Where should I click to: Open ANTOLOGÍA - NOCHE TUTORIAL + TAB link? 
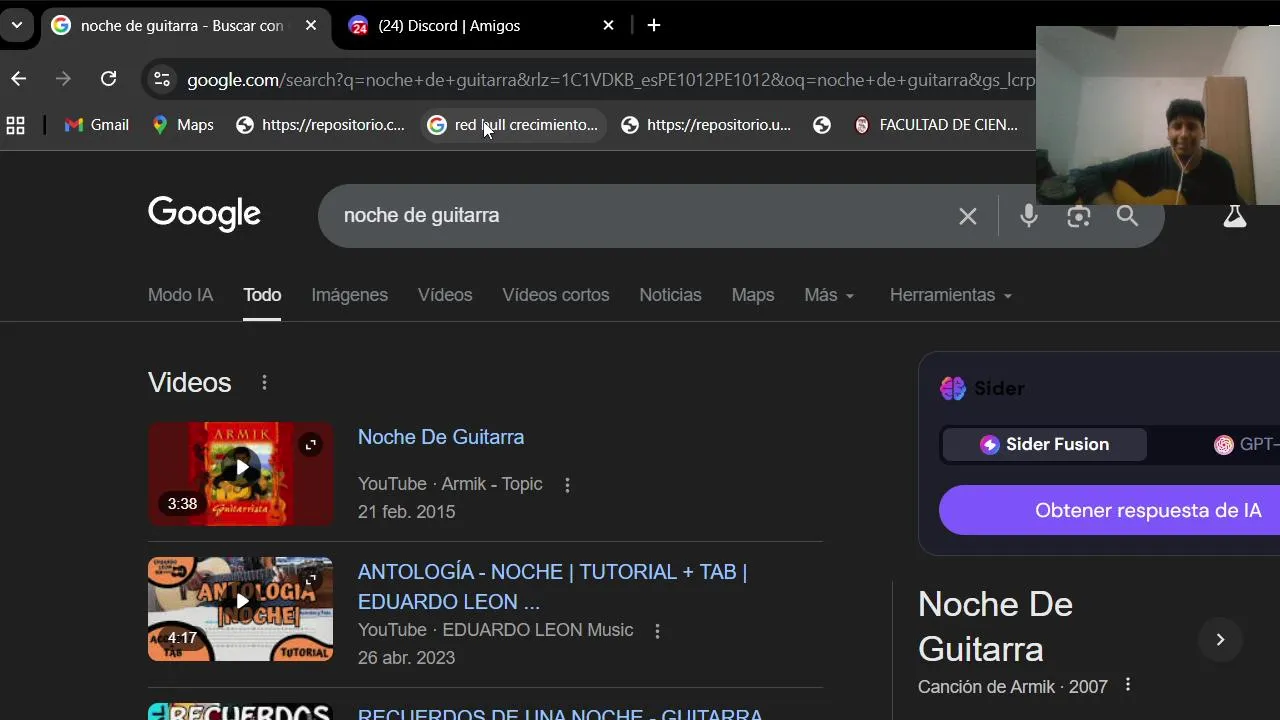[552, 586]
